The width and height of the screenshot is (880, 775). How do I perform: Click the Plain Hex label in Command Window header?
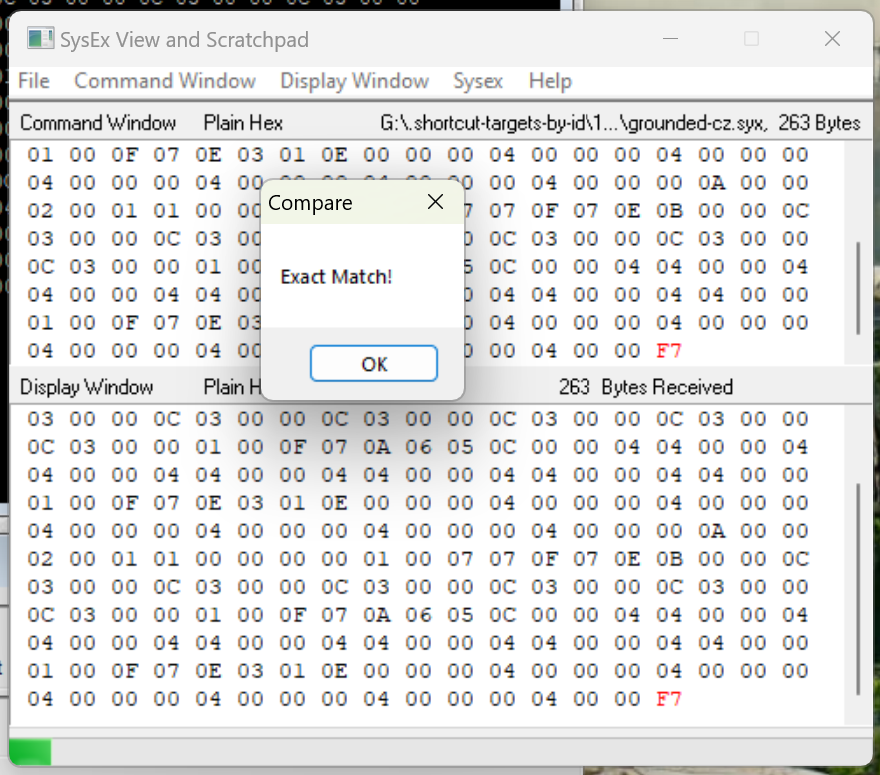tap(243, 123)
